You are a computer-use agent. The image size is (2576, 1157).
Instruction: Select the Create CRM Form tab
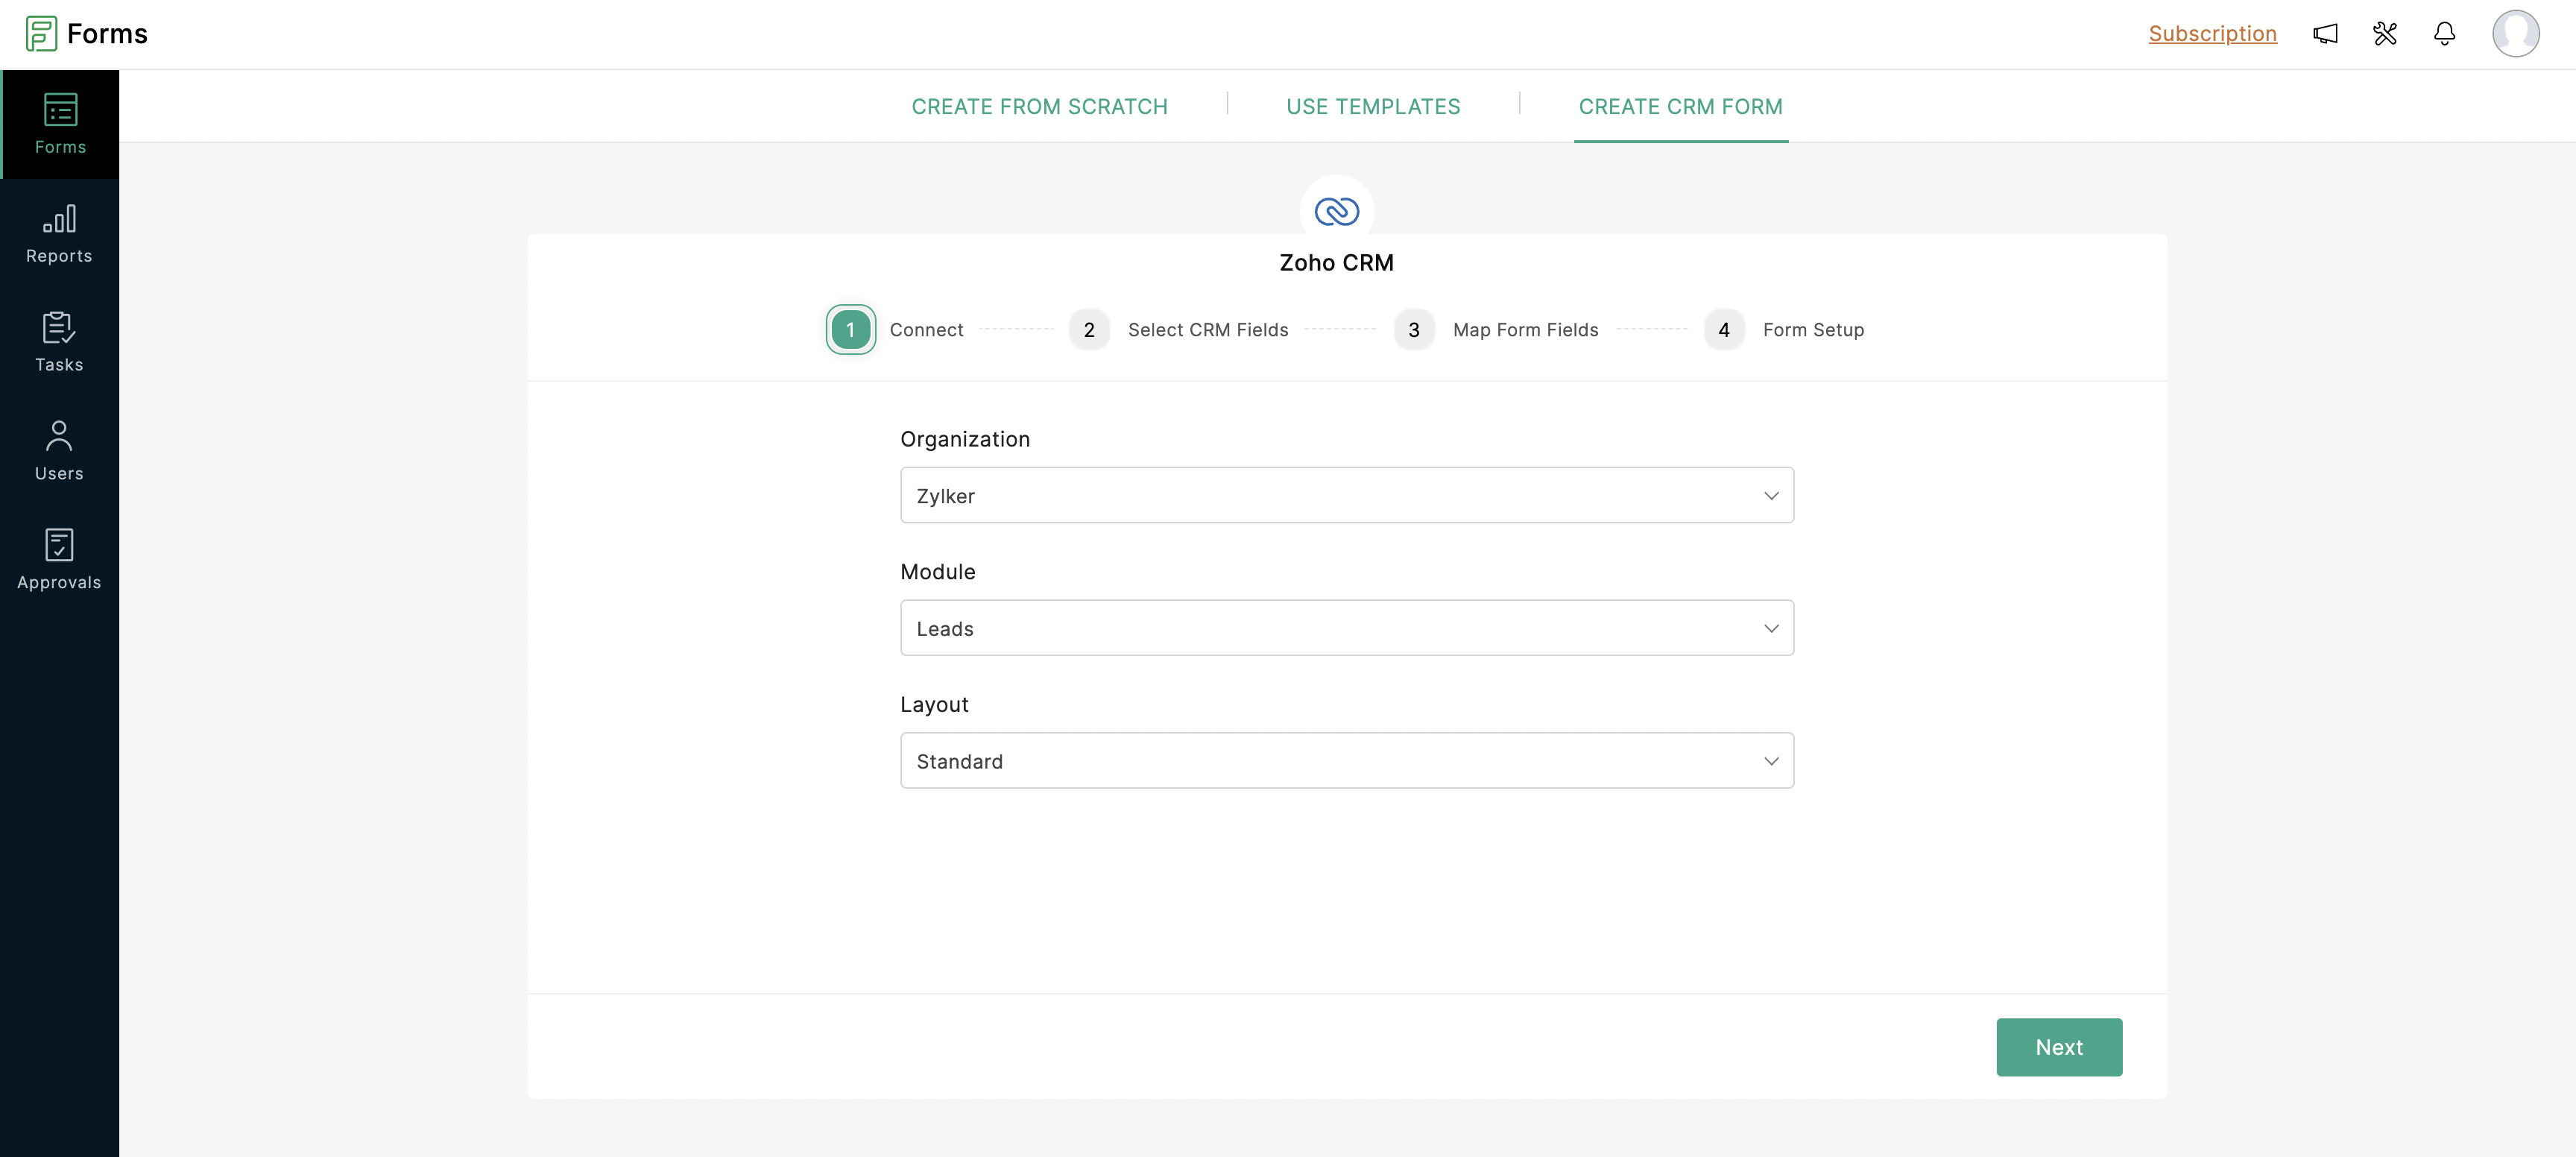[1680, 107]
